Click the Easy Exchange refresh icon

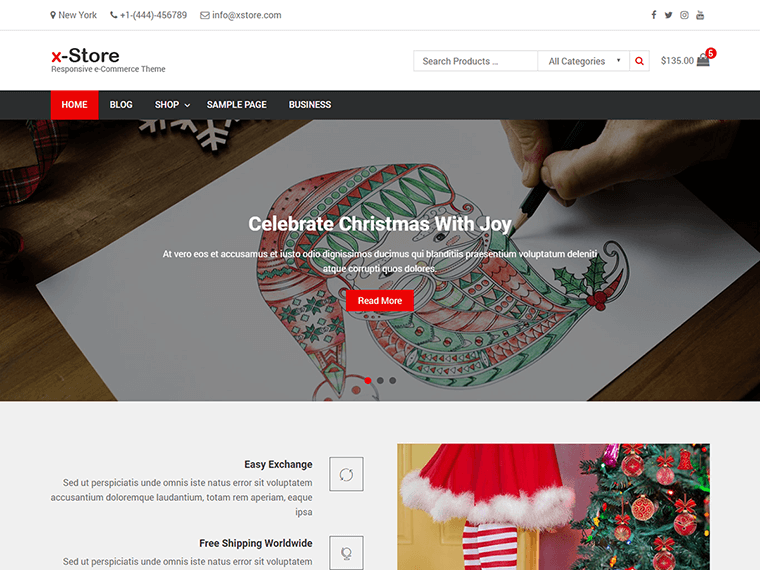tap(346, 474)
